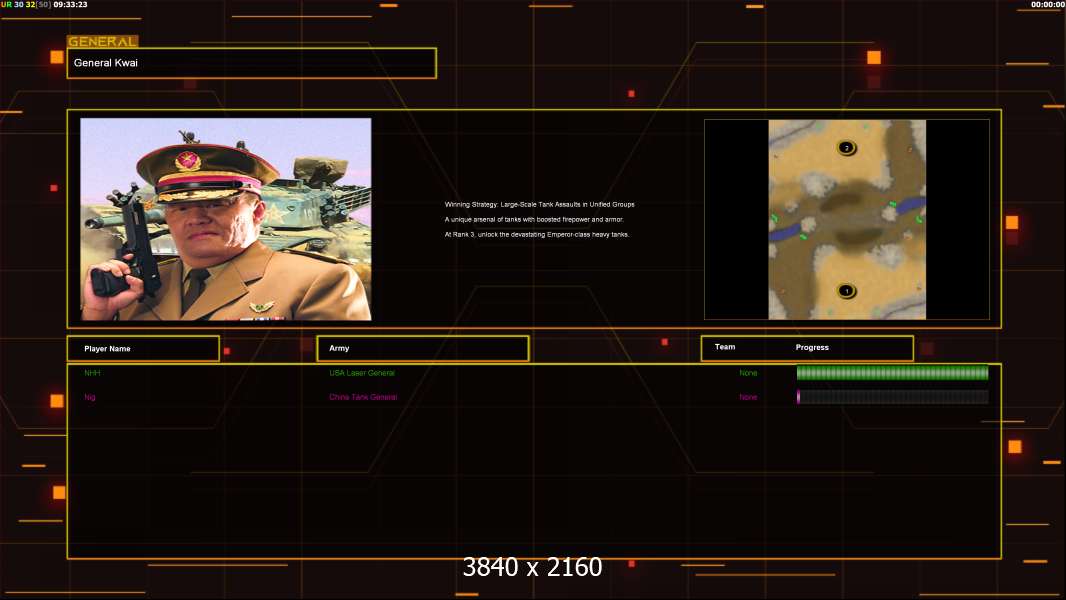This screenshot has width=1066, height=600.
Task: Click the pink player name beside China Tank General
Action: point(90,398)
